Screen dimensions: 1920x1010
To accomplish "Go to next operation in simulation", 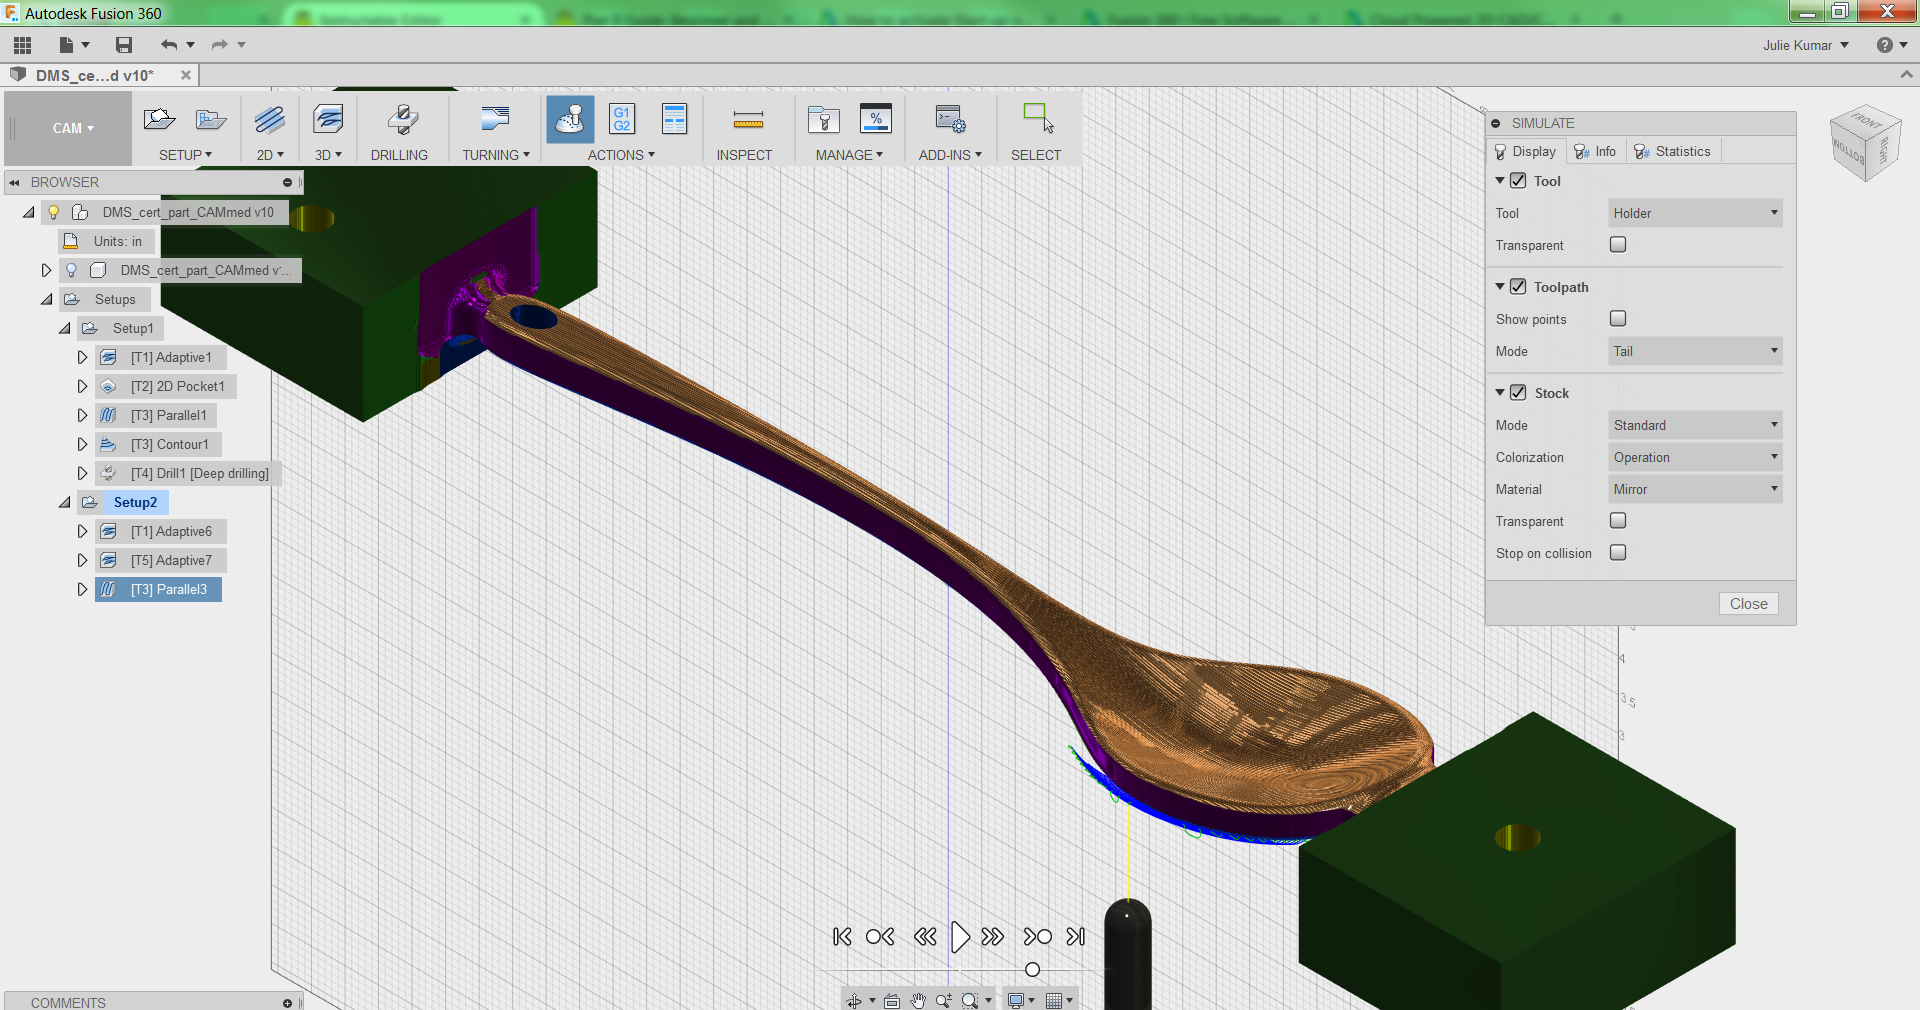I will (x=1038, y=937).
